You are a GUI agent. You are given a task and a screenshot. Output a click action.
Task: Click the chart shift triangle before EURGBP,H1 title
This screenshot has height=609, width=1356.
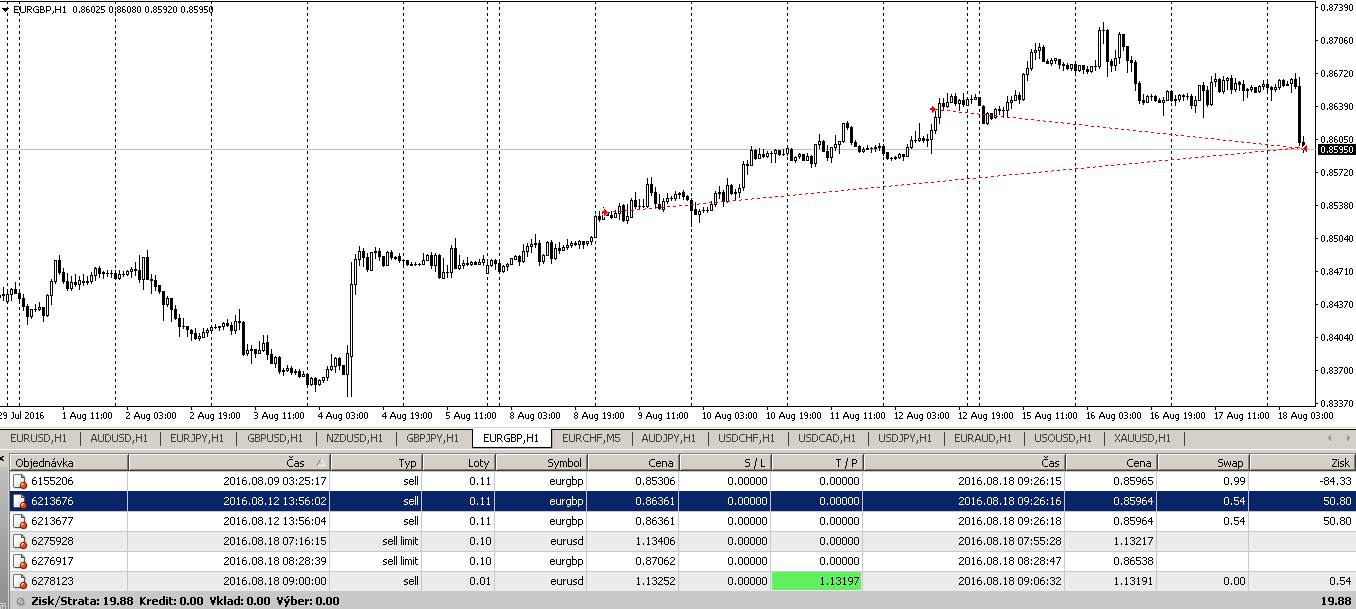pyautogui.click(x=6, y=9)
